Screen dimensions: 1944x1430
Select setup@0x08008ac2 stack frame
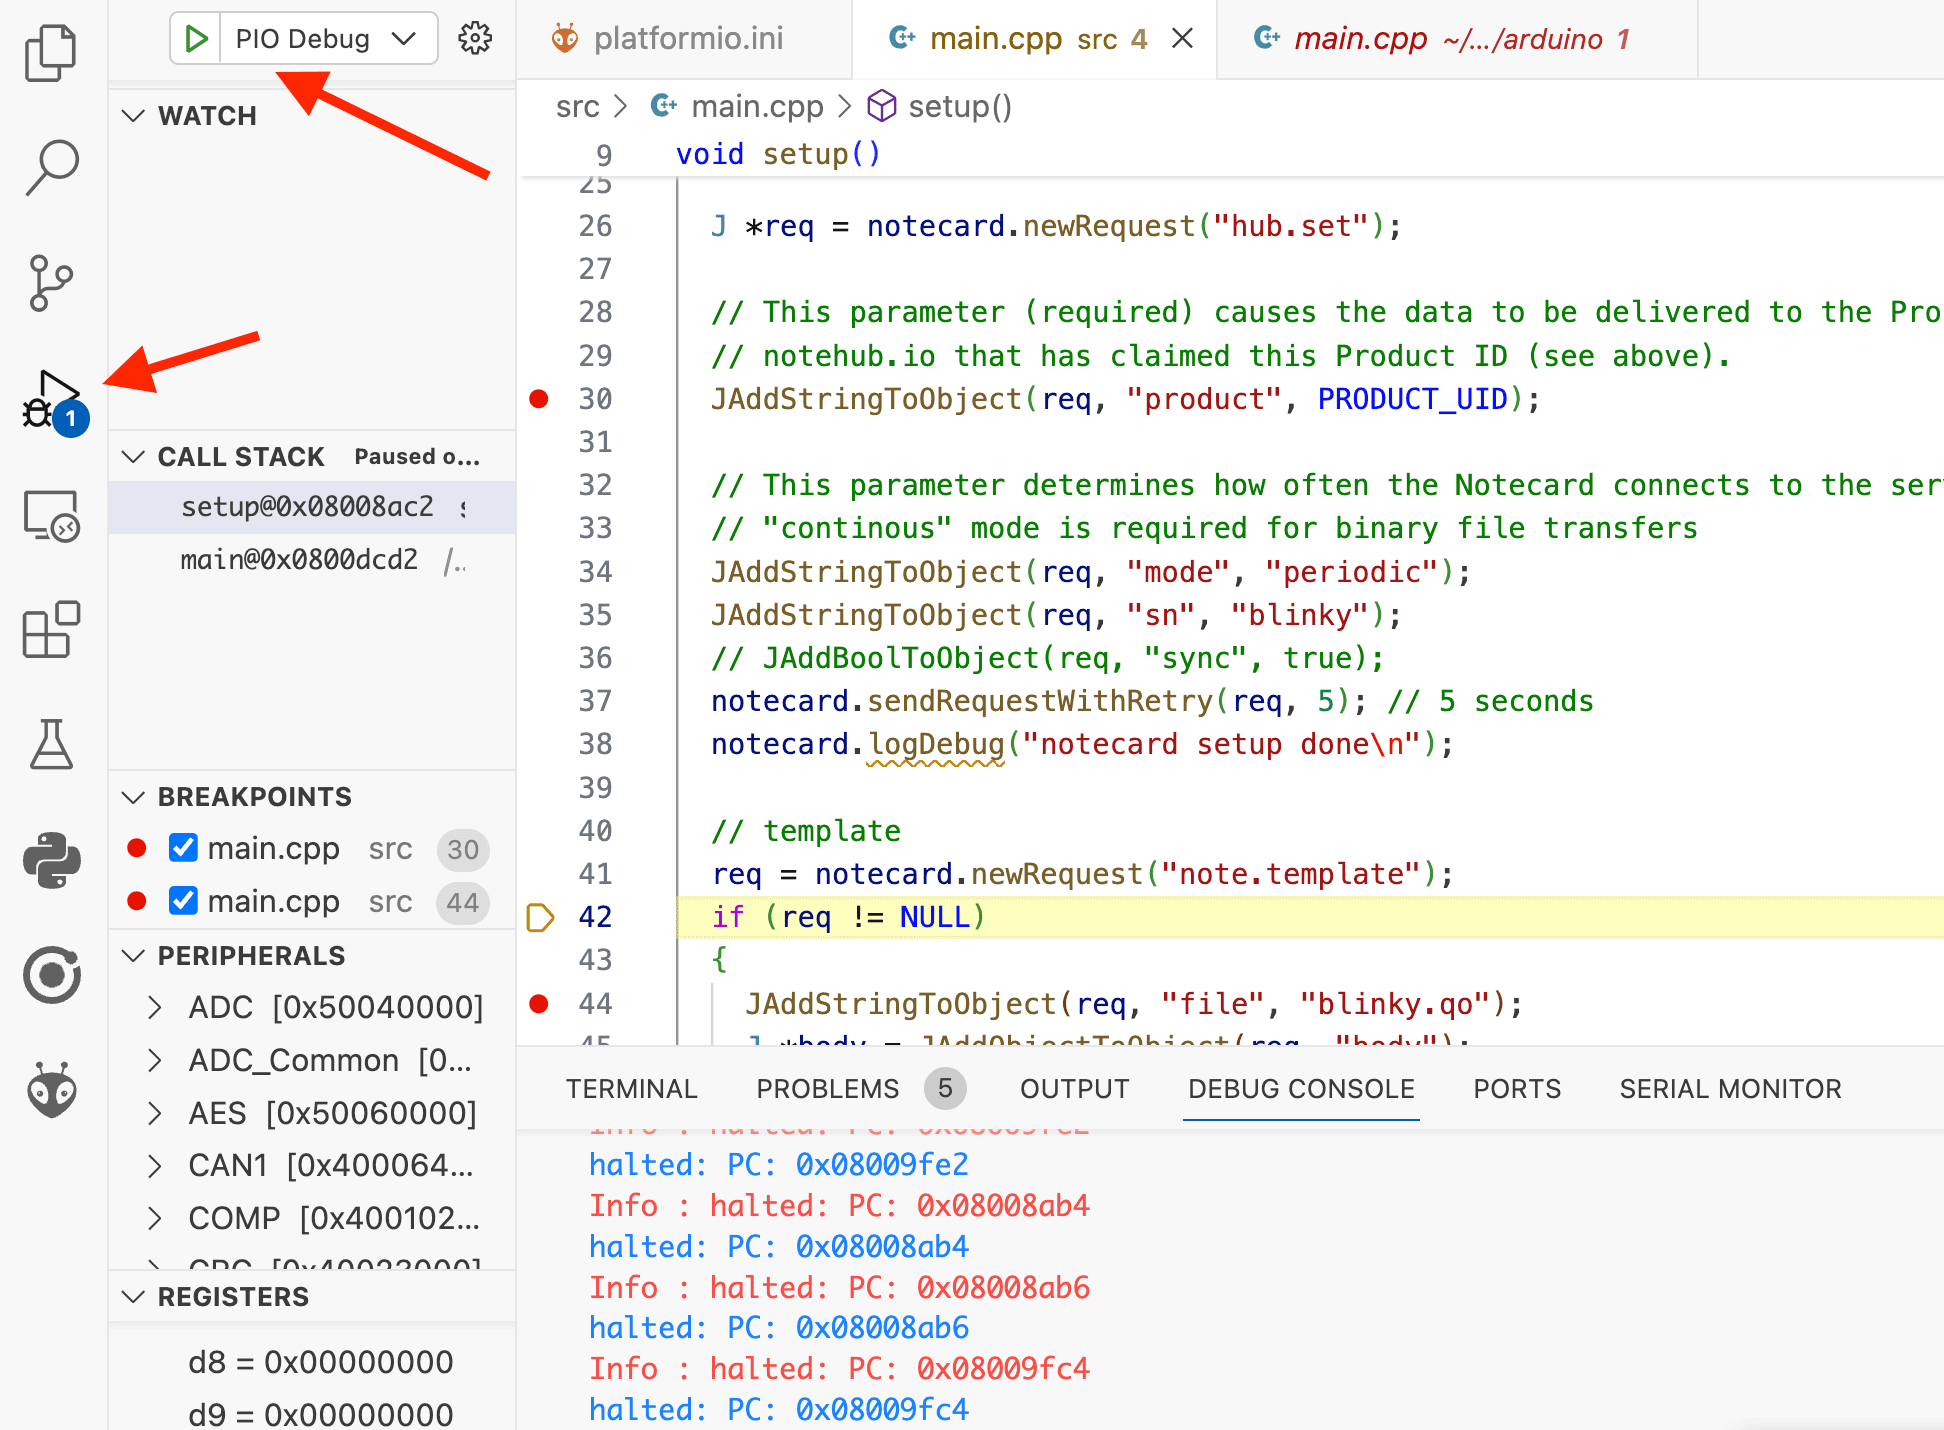pos(312,507)
